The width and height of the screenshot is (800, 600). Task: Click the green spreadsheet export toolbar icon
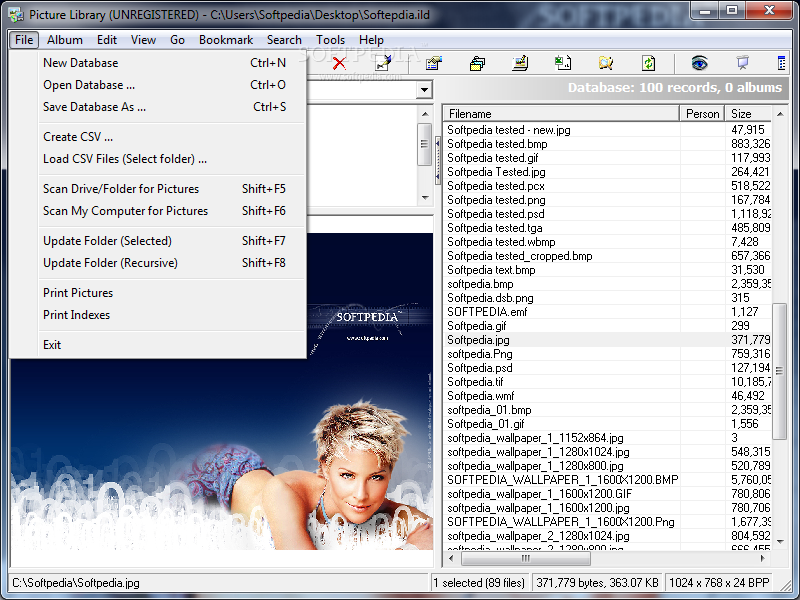click(x=563, y=63)
